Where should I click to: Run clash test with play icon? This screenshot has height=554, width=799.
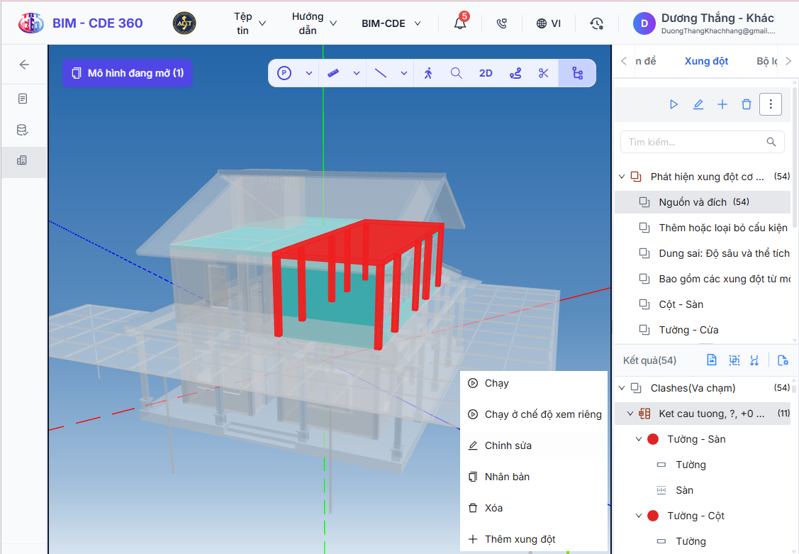coord(674,104)
